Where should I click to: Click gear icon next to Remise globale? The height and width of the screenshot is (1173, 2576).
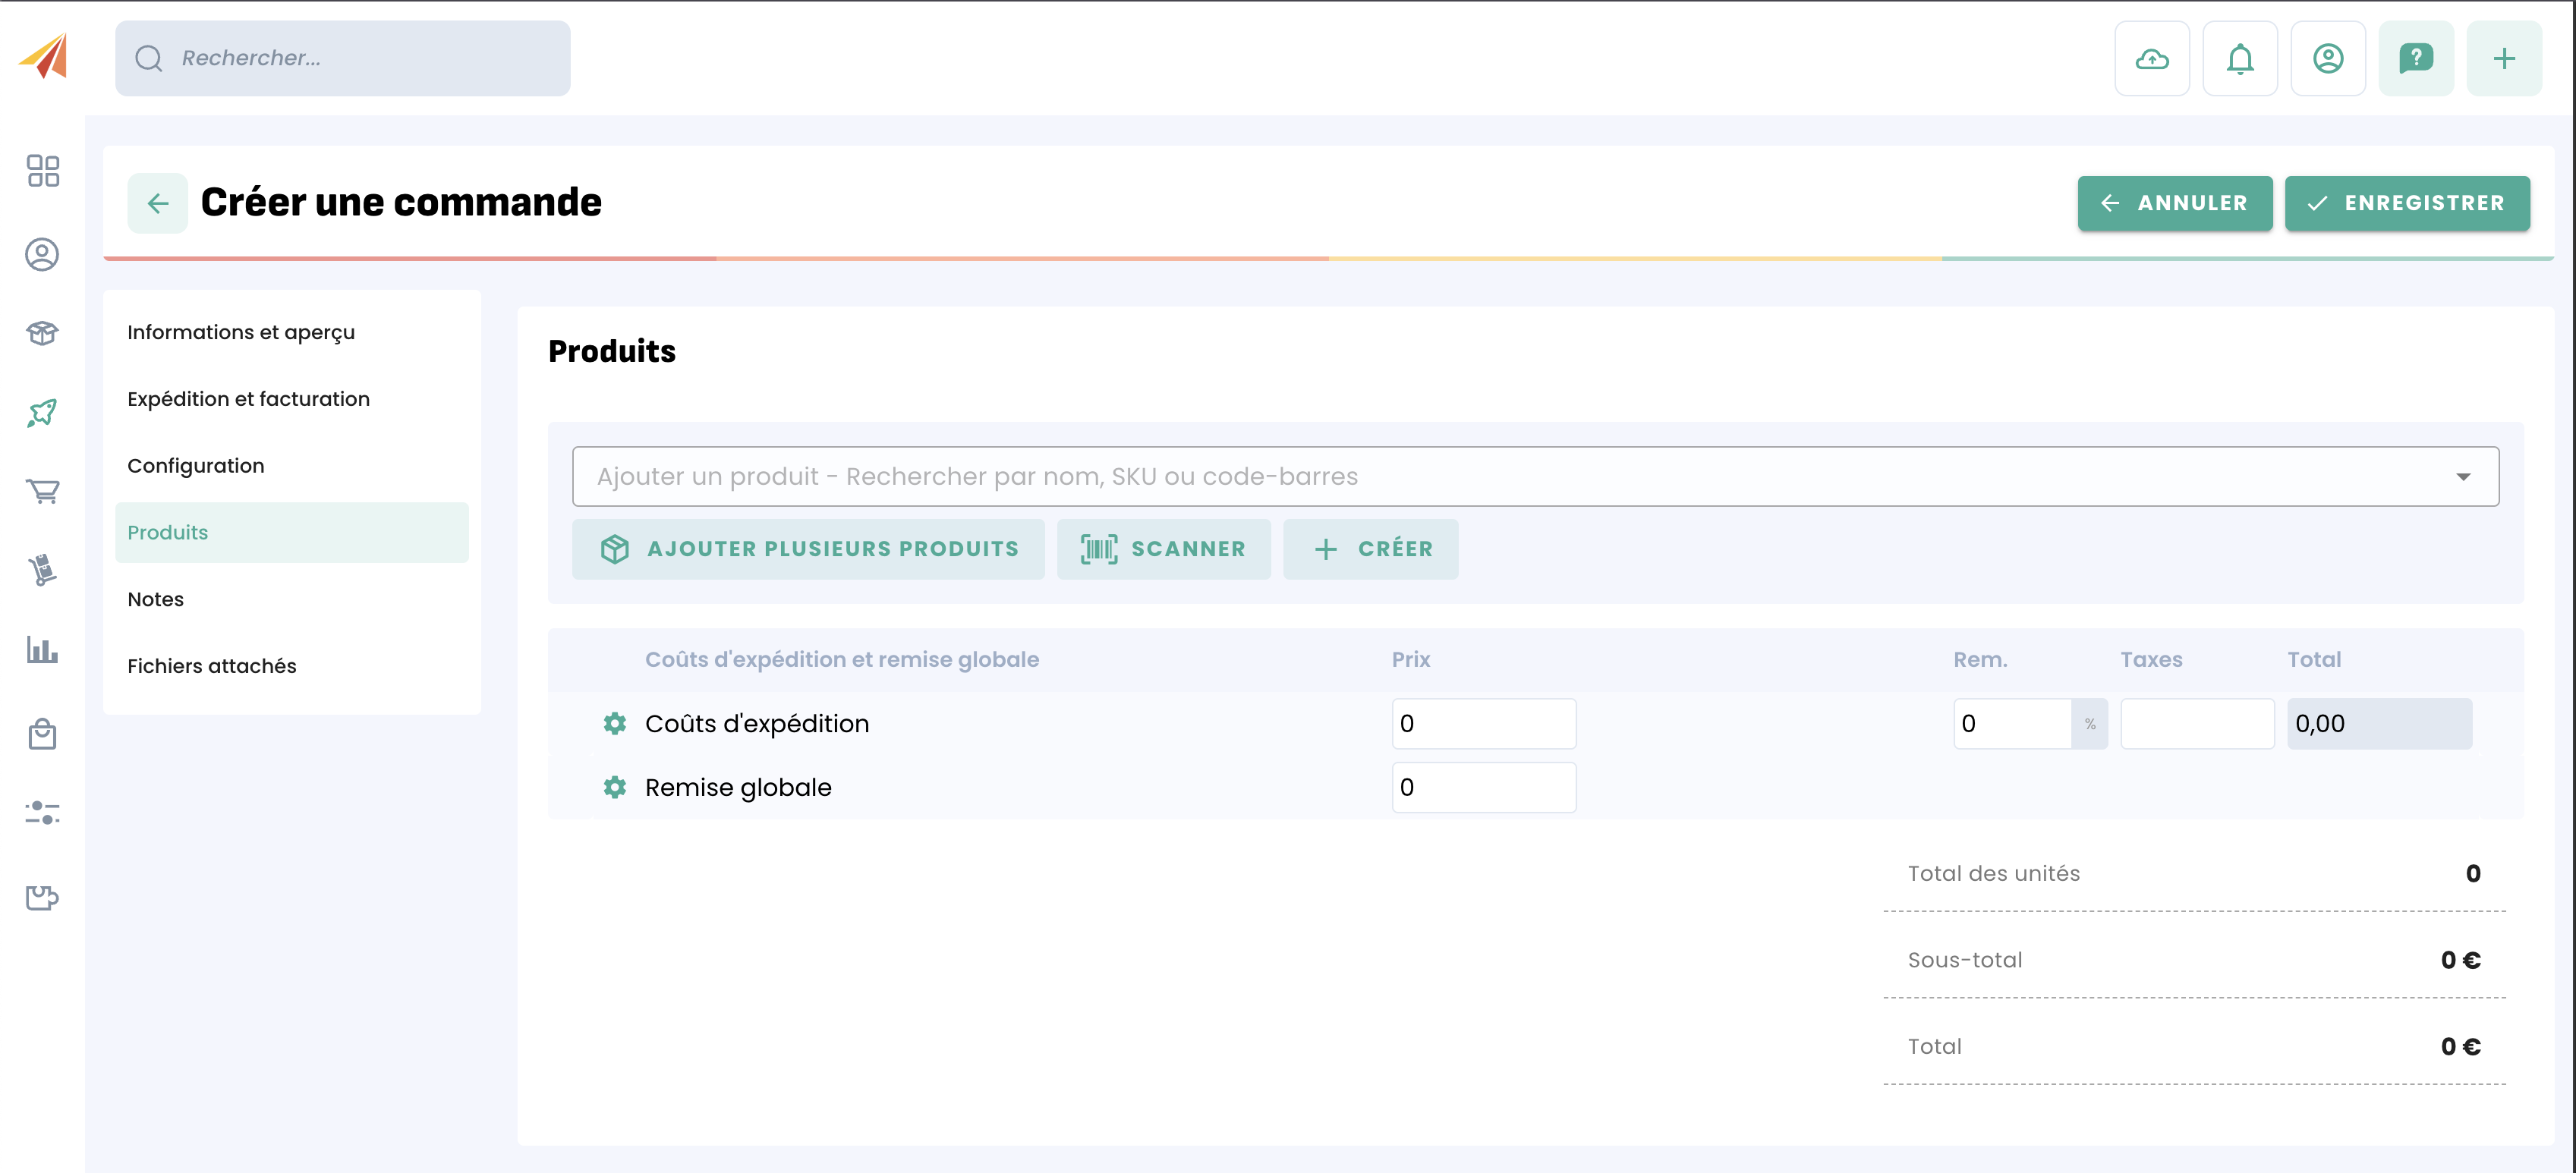[614, 787]
